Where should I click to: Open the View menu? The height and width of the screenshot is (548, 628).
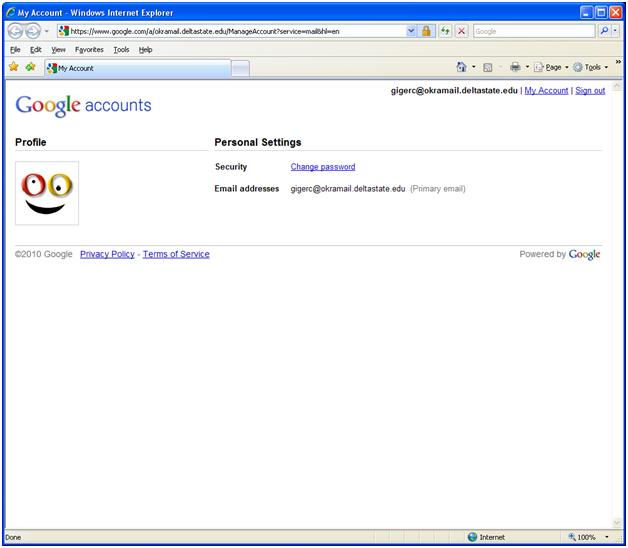pyautogui.click(x=58, y=50)
